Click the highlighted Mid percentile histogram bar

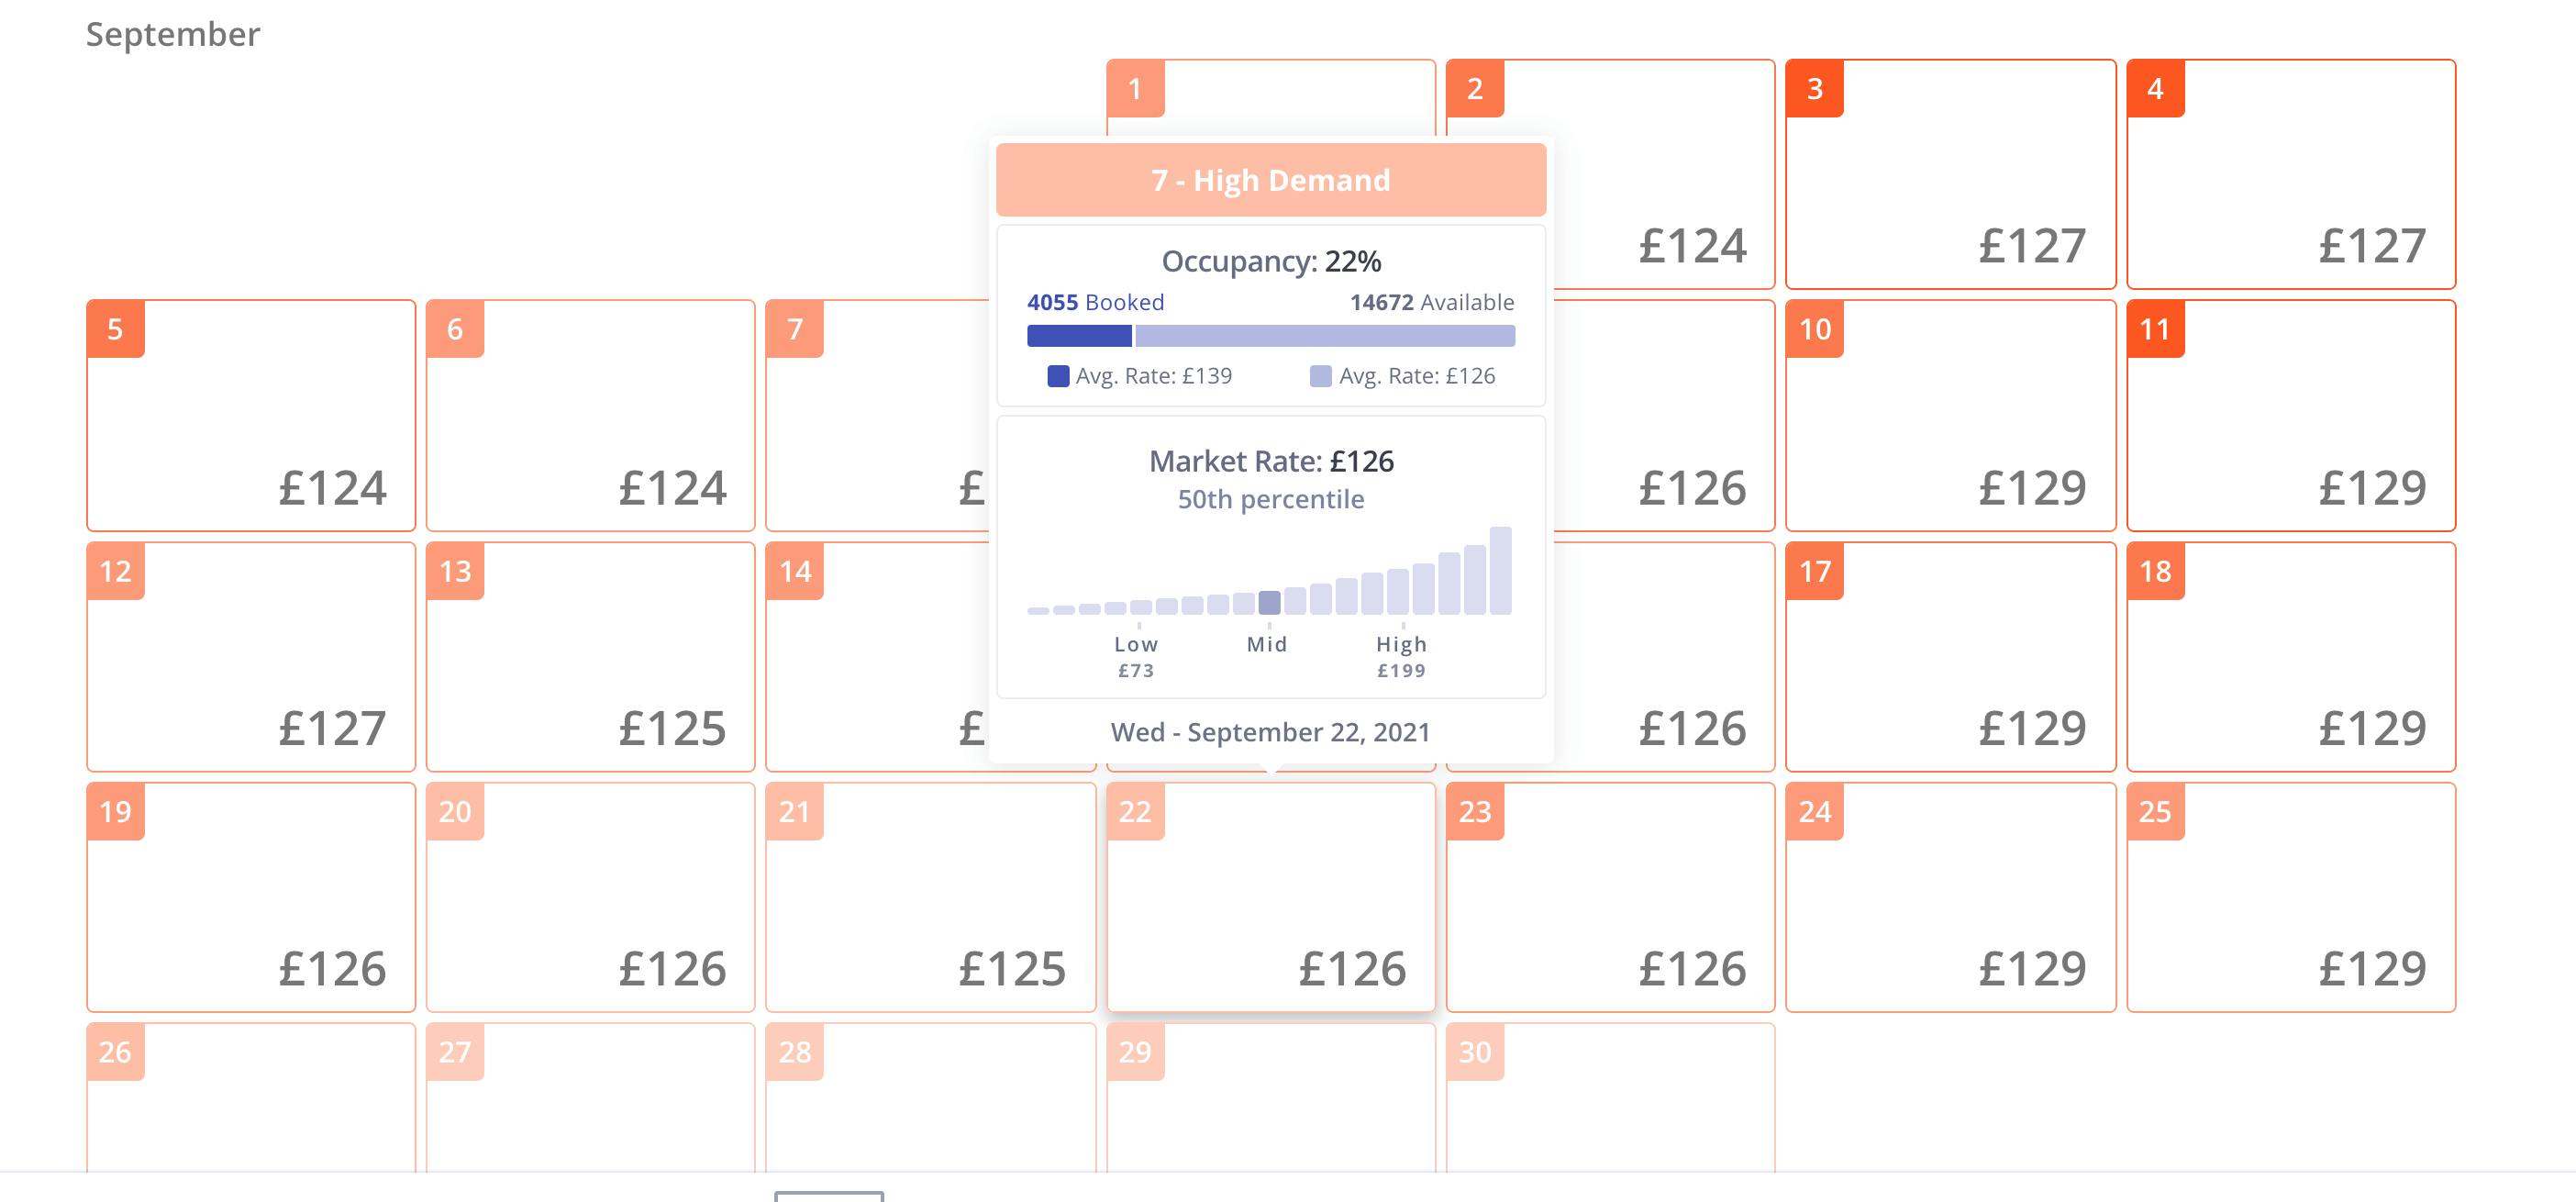pos(1269,602)
